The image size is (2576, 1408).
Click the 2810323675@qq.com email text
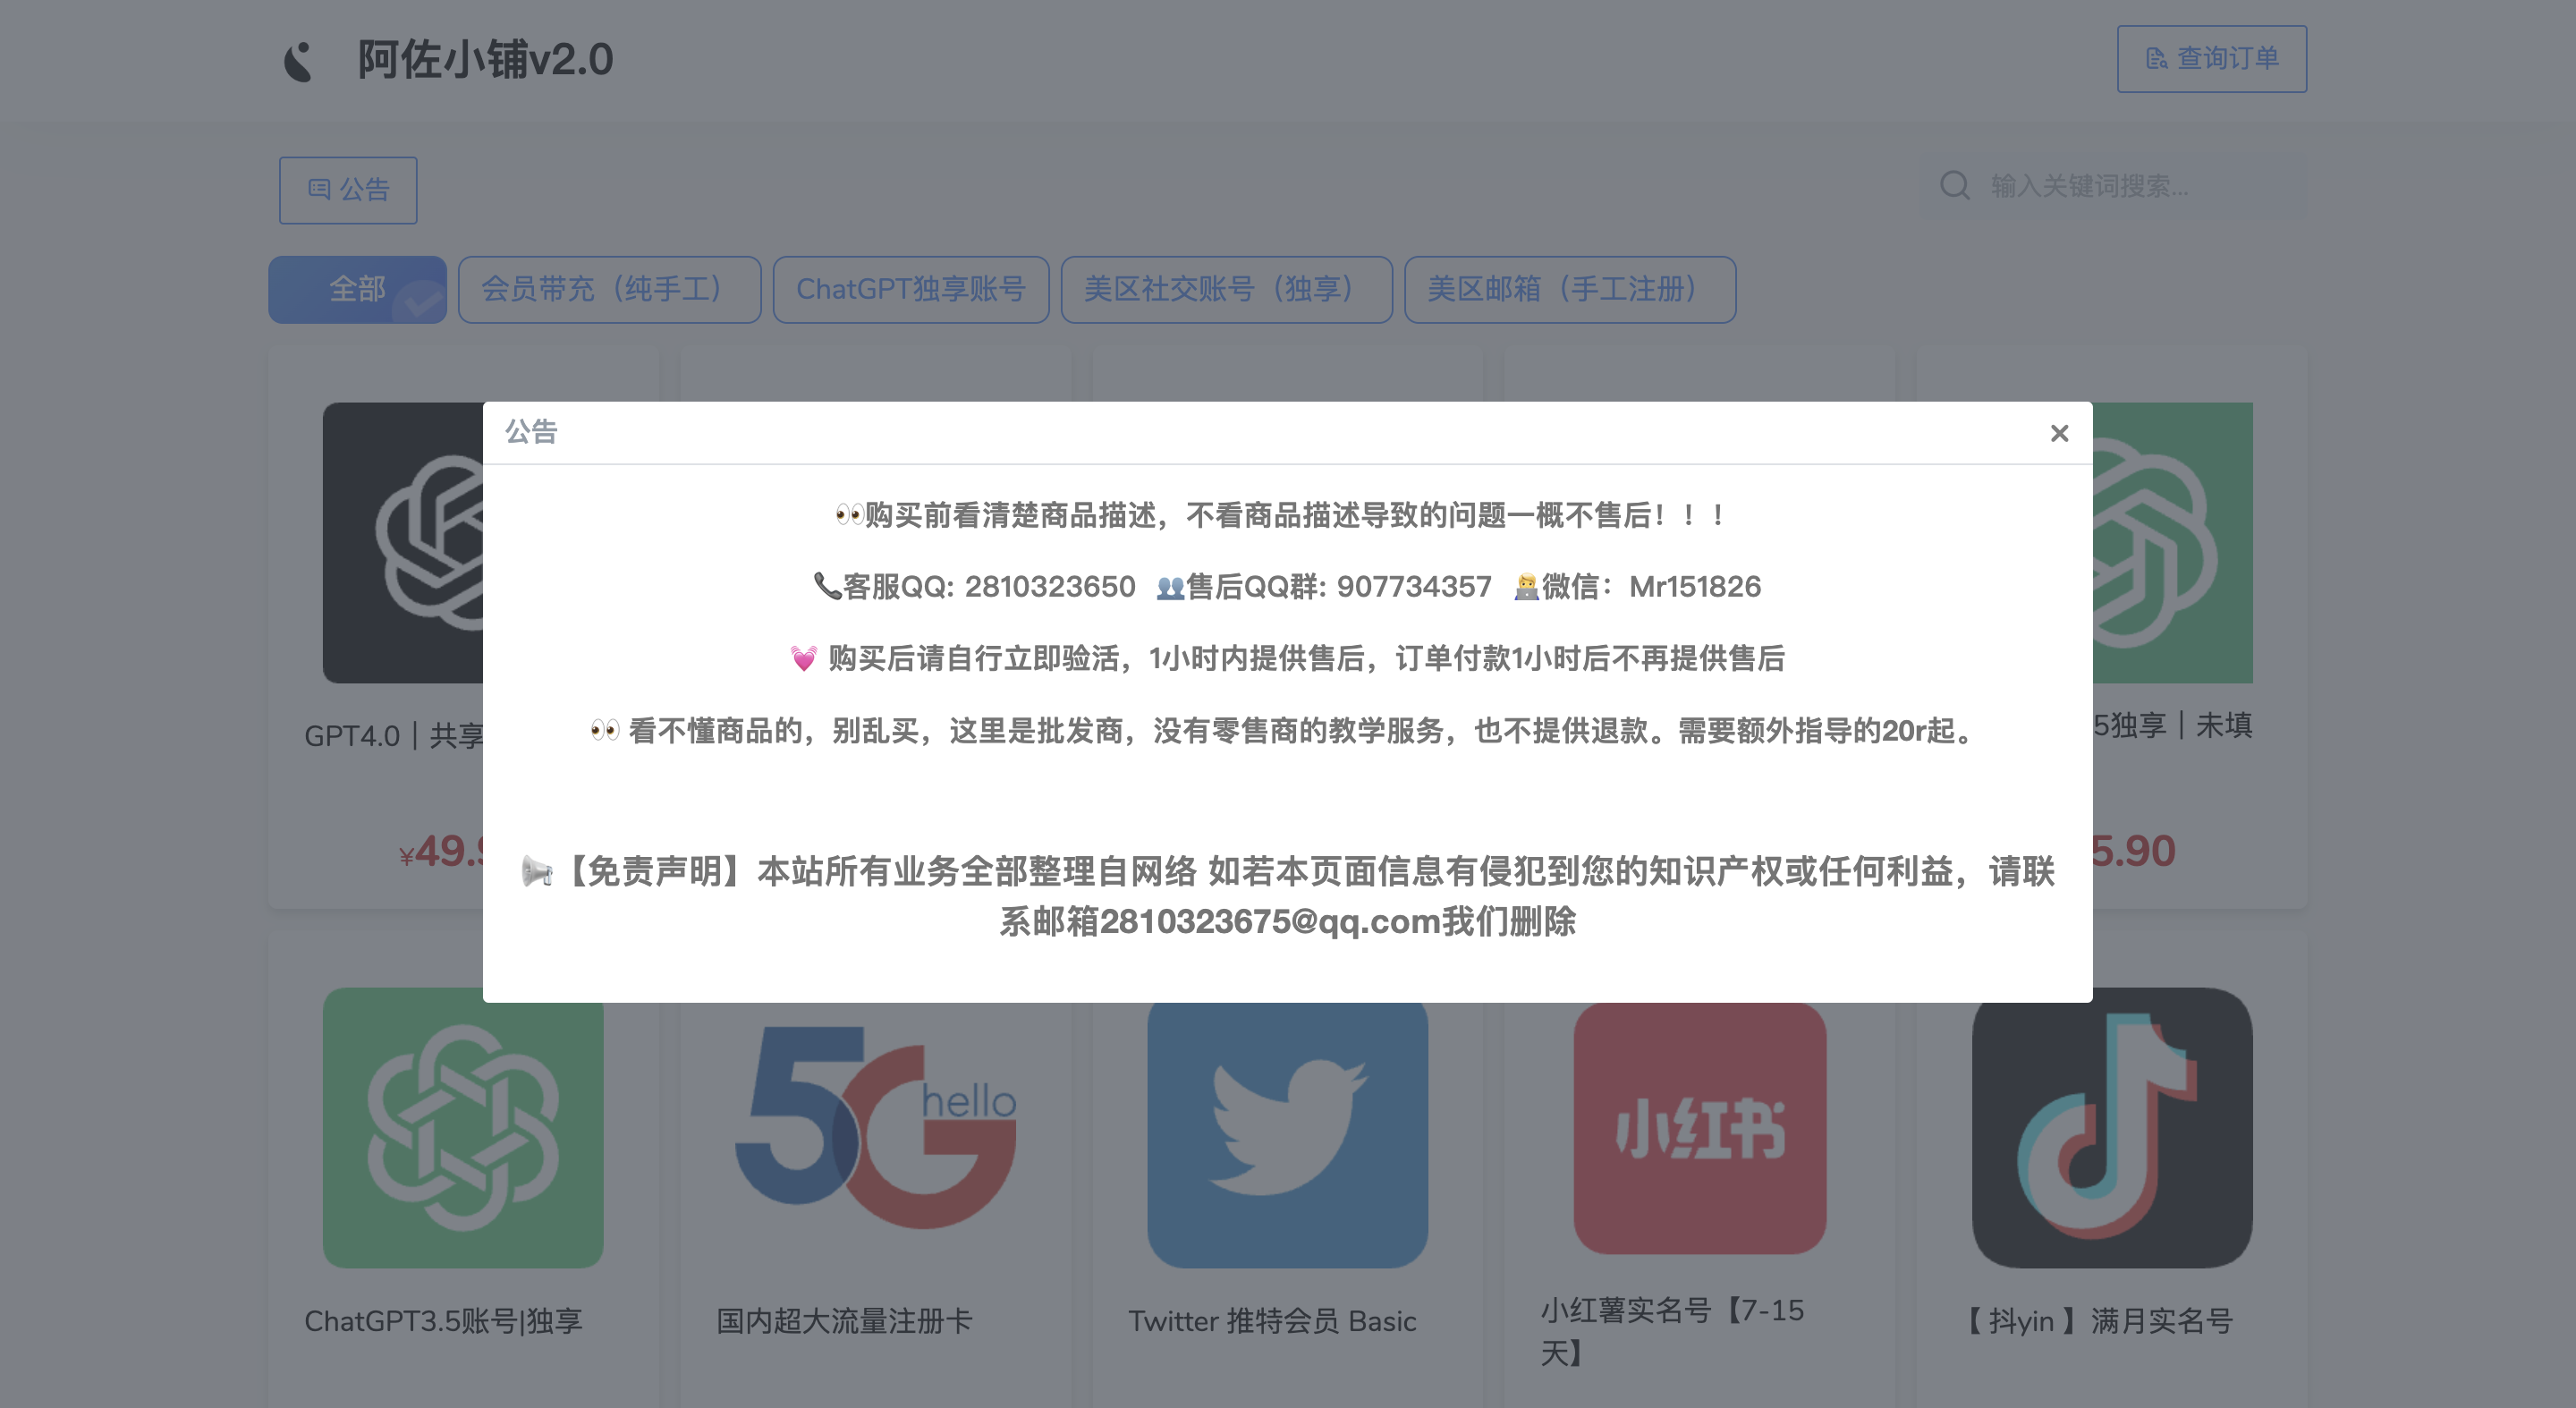pos(1270,921)
